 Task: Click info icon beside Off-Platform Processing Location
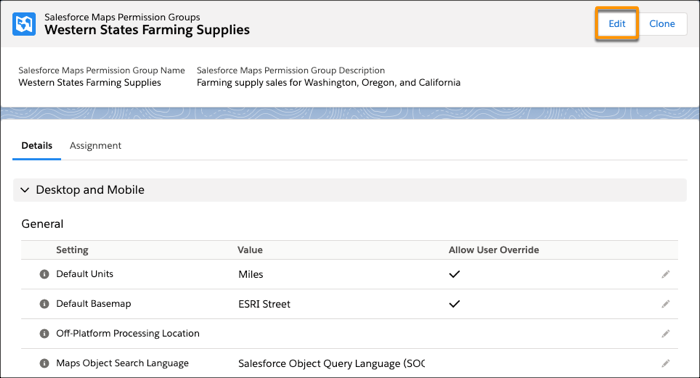(44, 333)
